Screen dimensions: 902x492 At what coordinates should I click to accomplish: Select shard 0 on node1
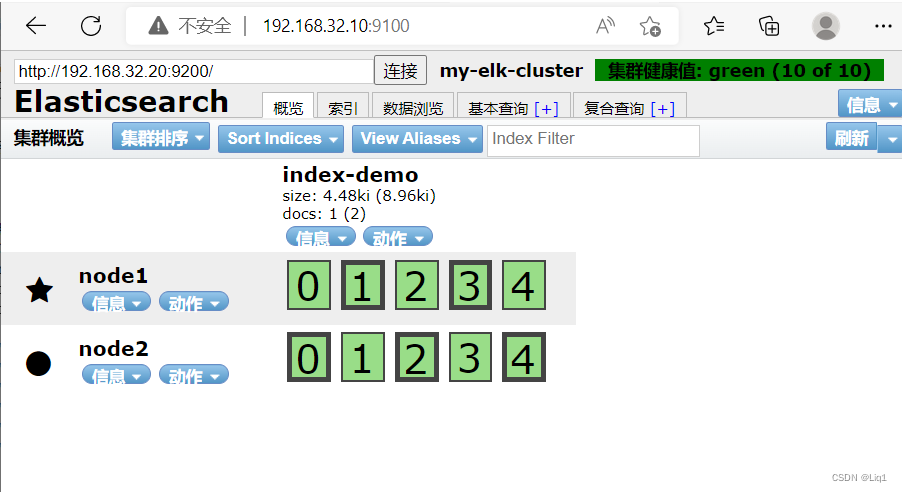tap(309, 285)
